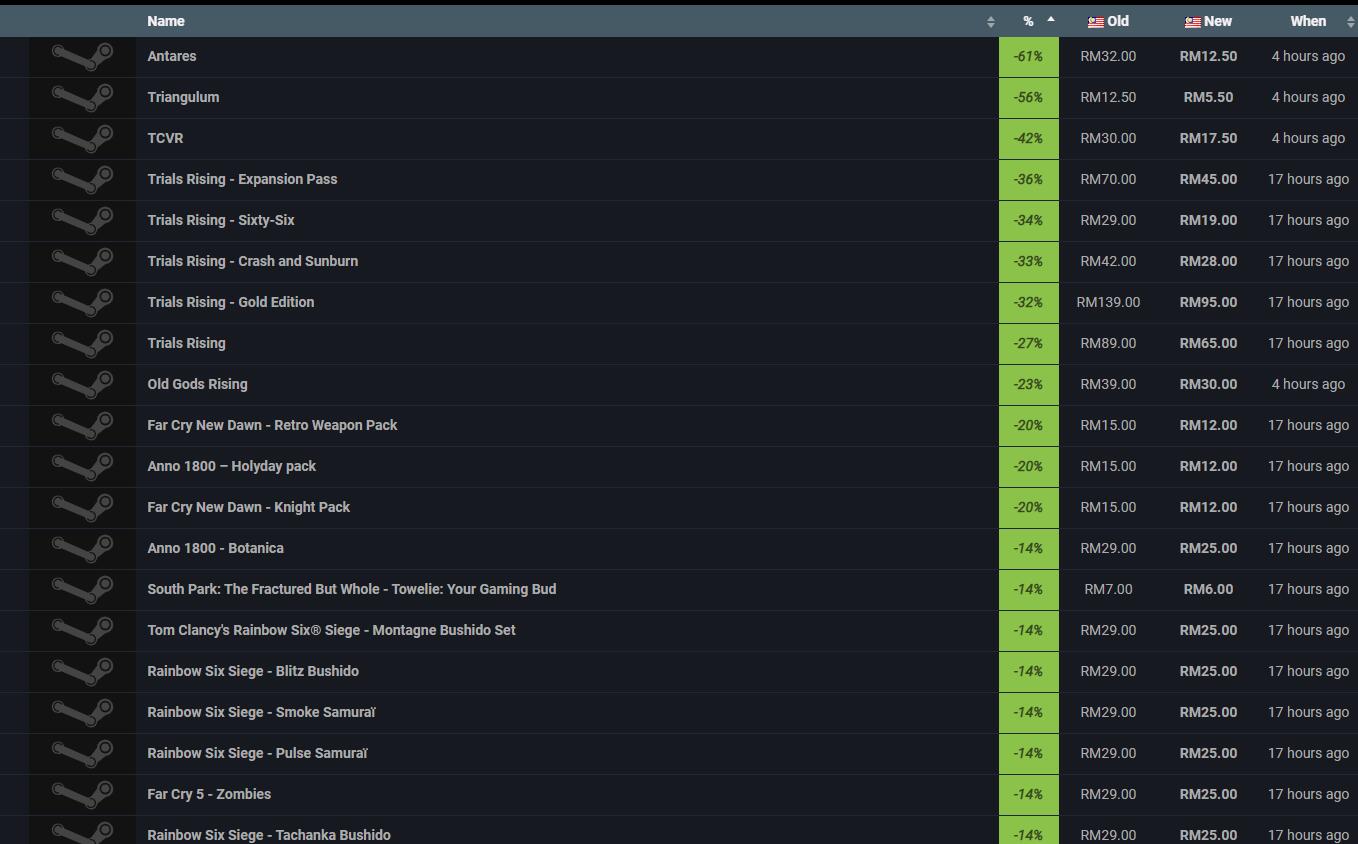Click the flag icon in the New column header

[x=1193, y=22]
